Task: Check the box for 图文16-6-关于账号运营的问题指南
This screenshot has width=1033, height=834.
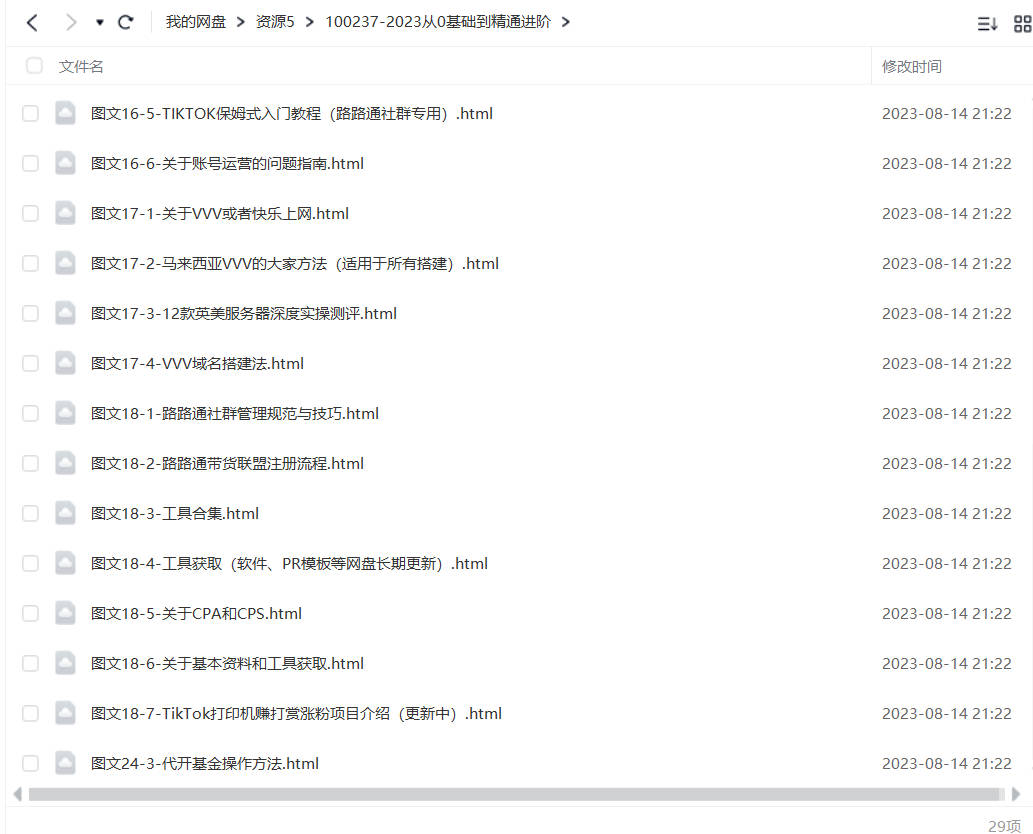Action: [x=30, y=163]
